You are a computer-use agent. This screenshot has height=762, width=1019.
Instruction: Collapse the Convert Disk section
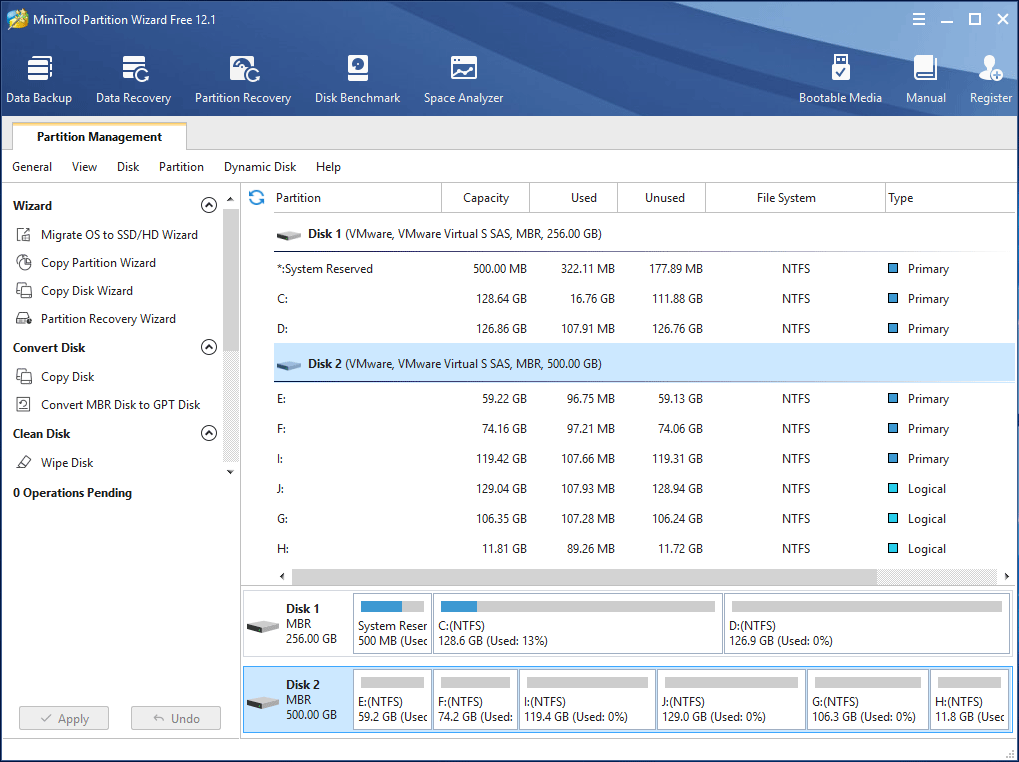pyautogui.click(x=209, y=347)
